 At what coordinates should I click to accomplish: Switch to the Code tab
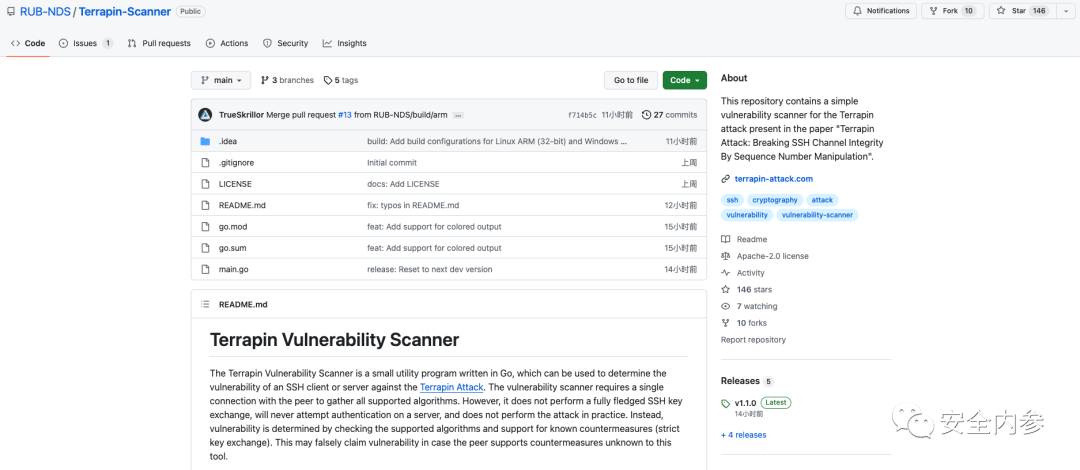click(x=28, y=43)
